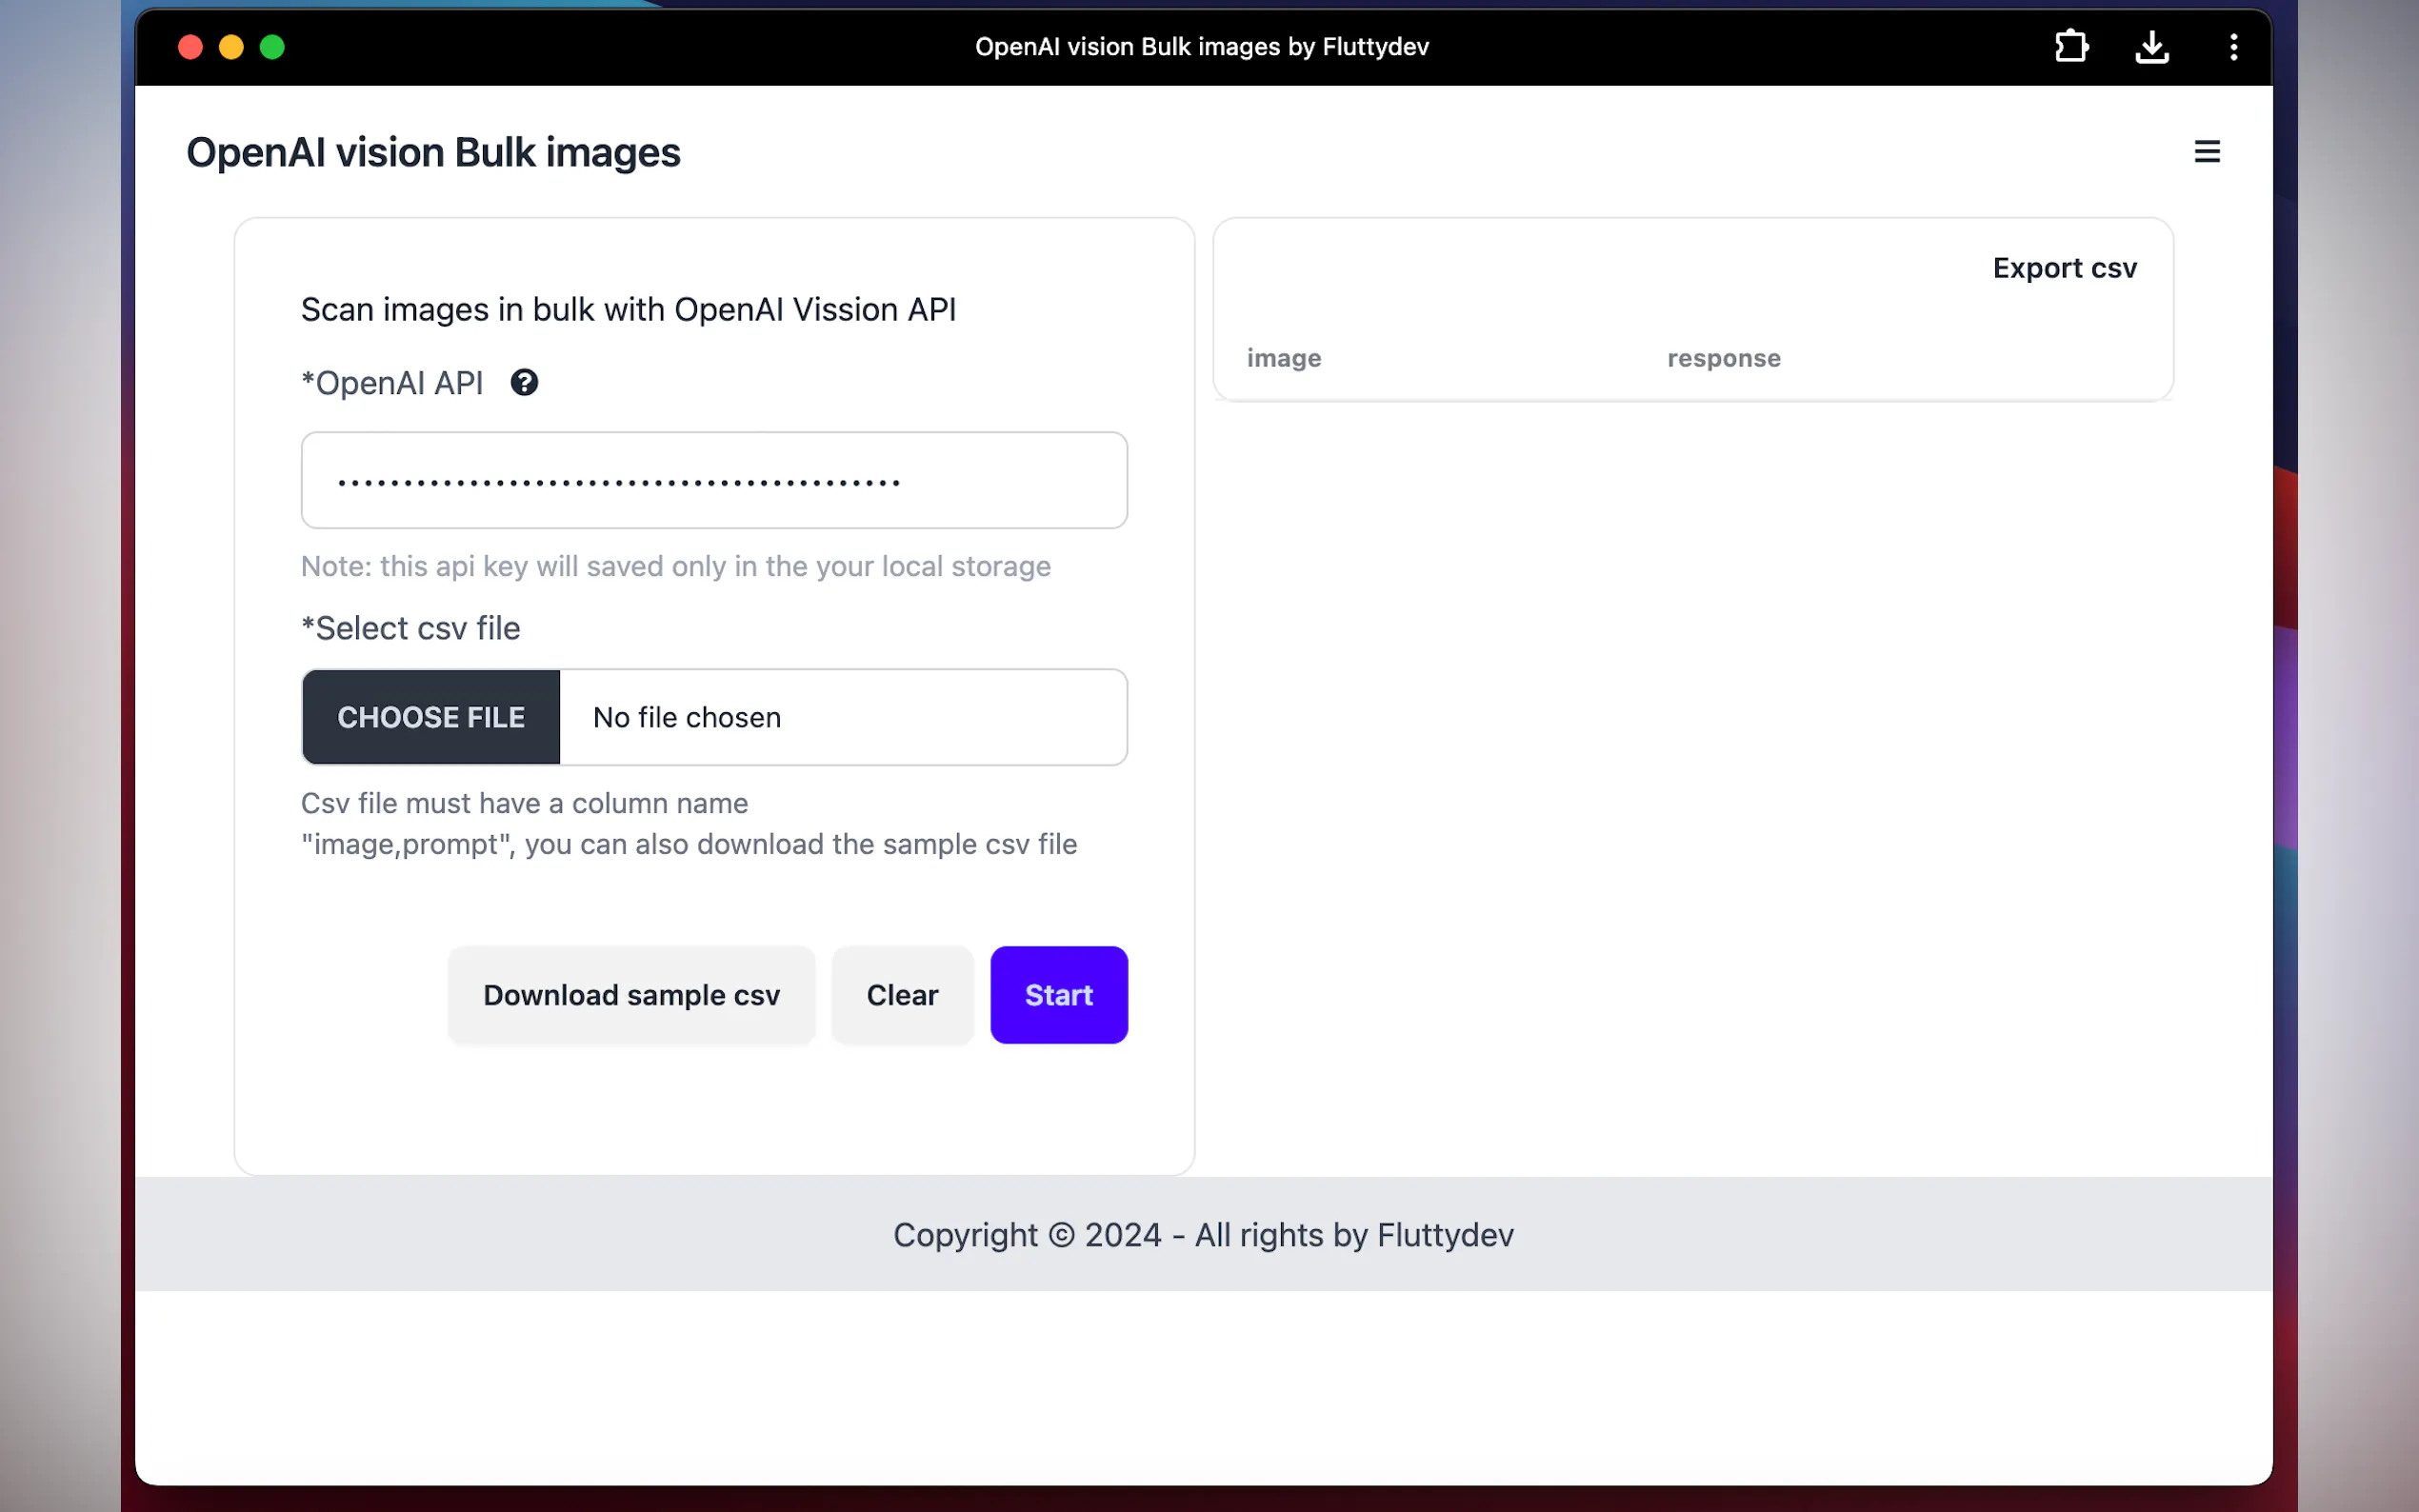Click the copyright Fluttydev footer text

pyautogui.click(x=1203, y=1235)
